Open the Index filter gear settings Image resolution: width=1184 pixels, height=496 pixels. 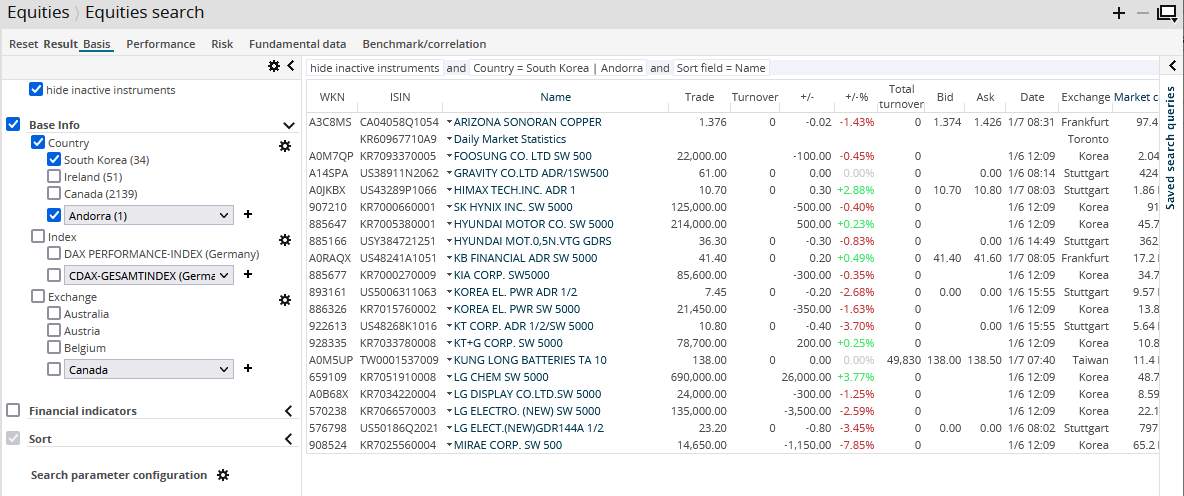pos(284,240)
